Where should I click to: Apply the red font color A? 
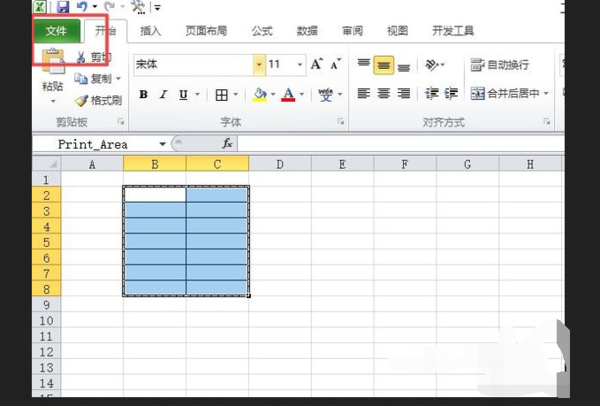[x=289, y=95]
